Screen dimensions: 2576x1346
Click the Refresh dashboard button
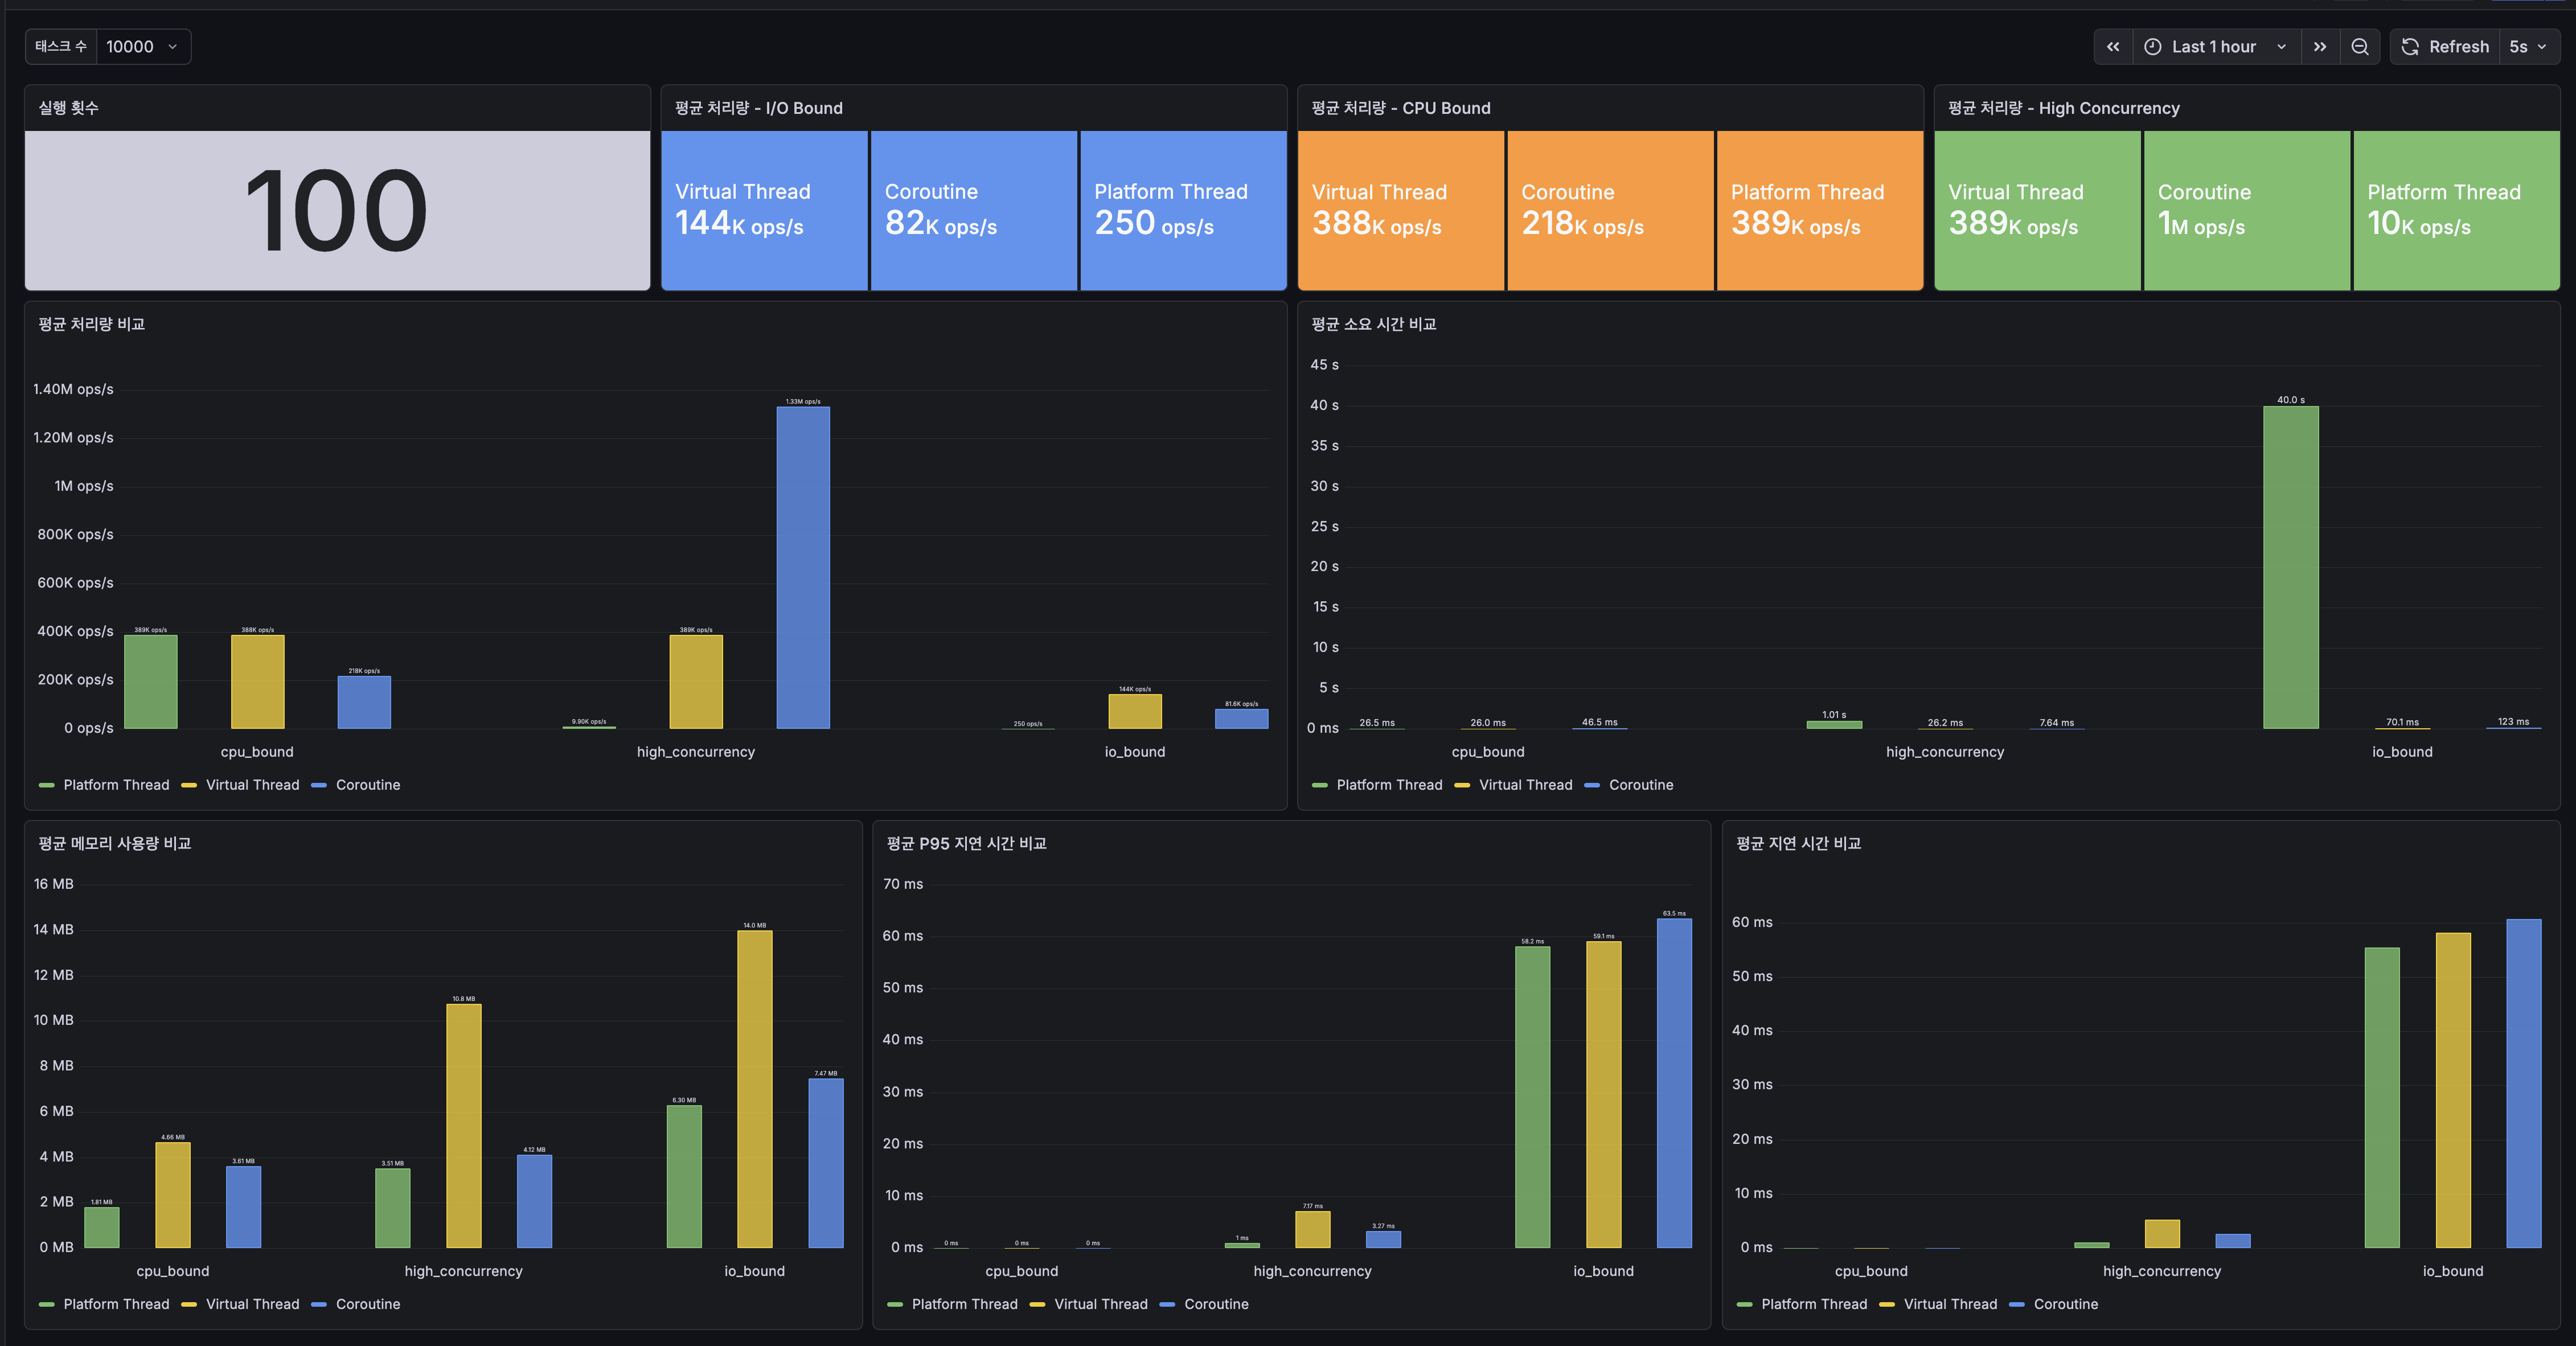click(x=2445, y=47)
